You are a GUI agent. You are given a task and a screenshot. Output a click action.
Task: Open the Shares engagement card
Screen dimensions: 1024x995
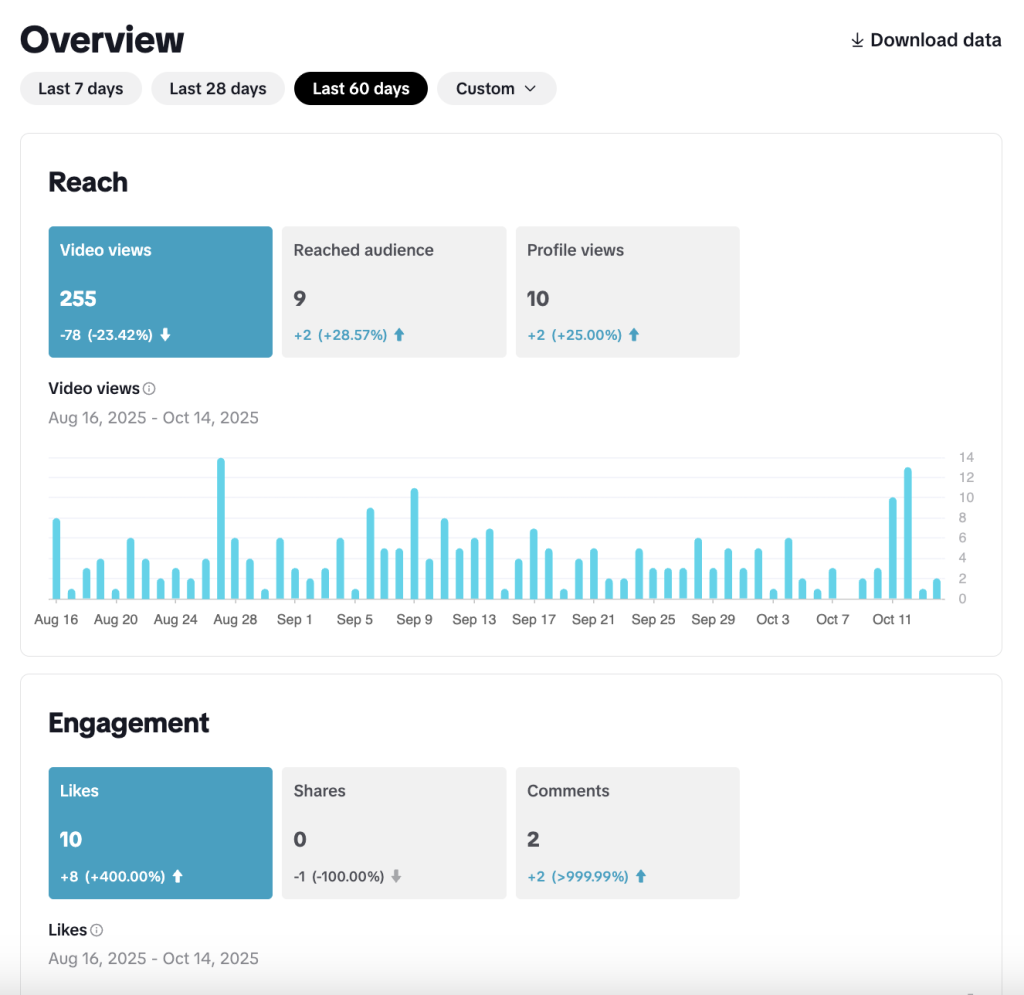click(x=394, y=832)
